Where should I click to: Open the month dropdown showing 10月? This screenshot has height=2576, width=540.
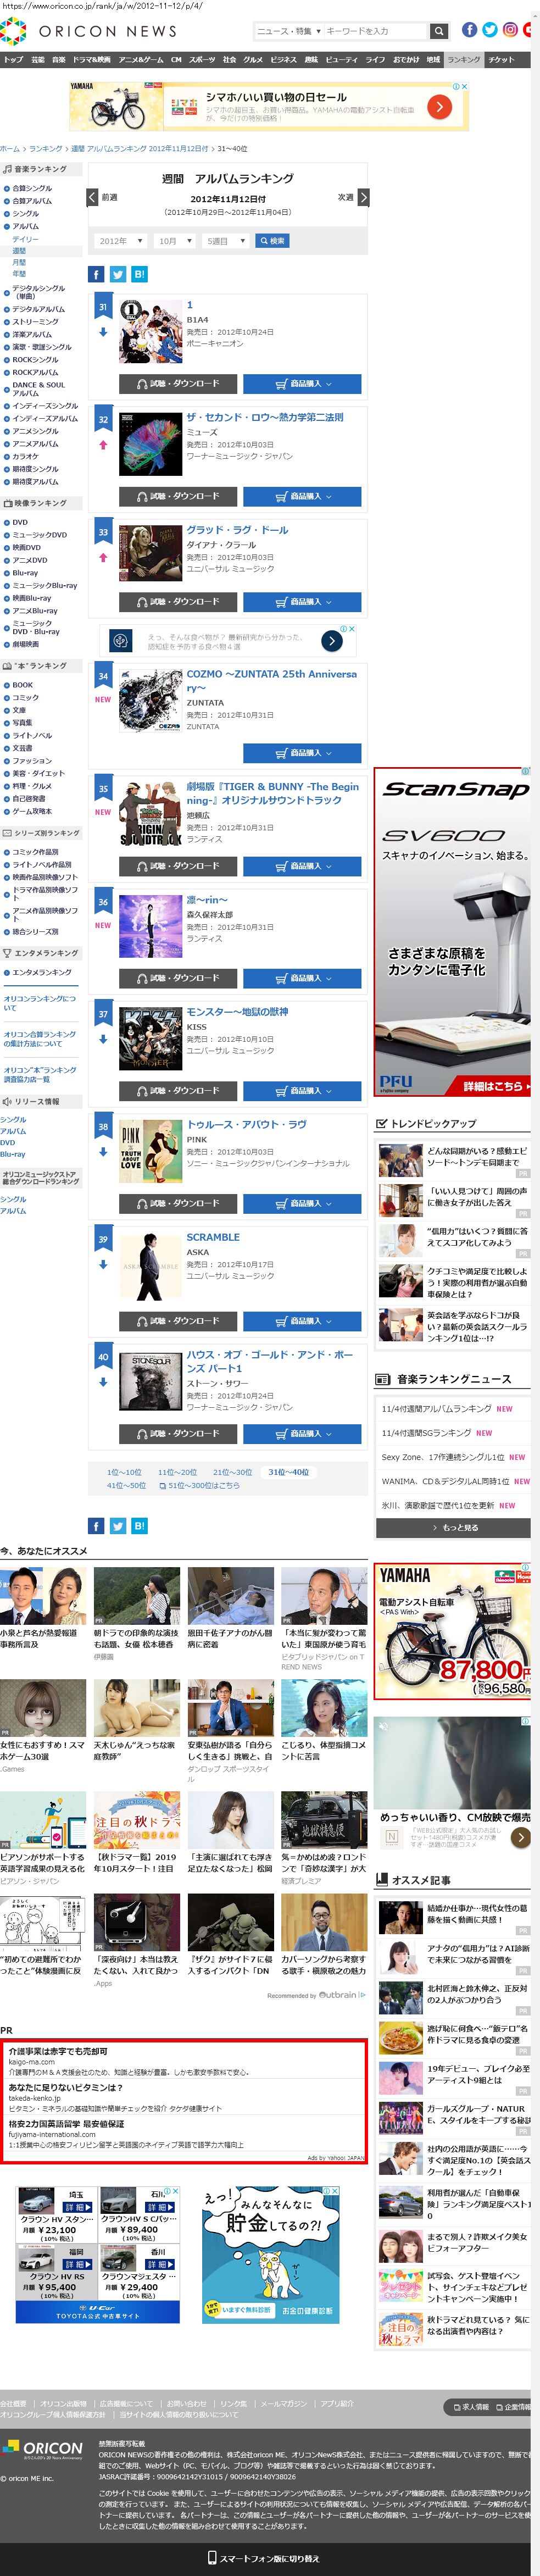click(174, 241)
